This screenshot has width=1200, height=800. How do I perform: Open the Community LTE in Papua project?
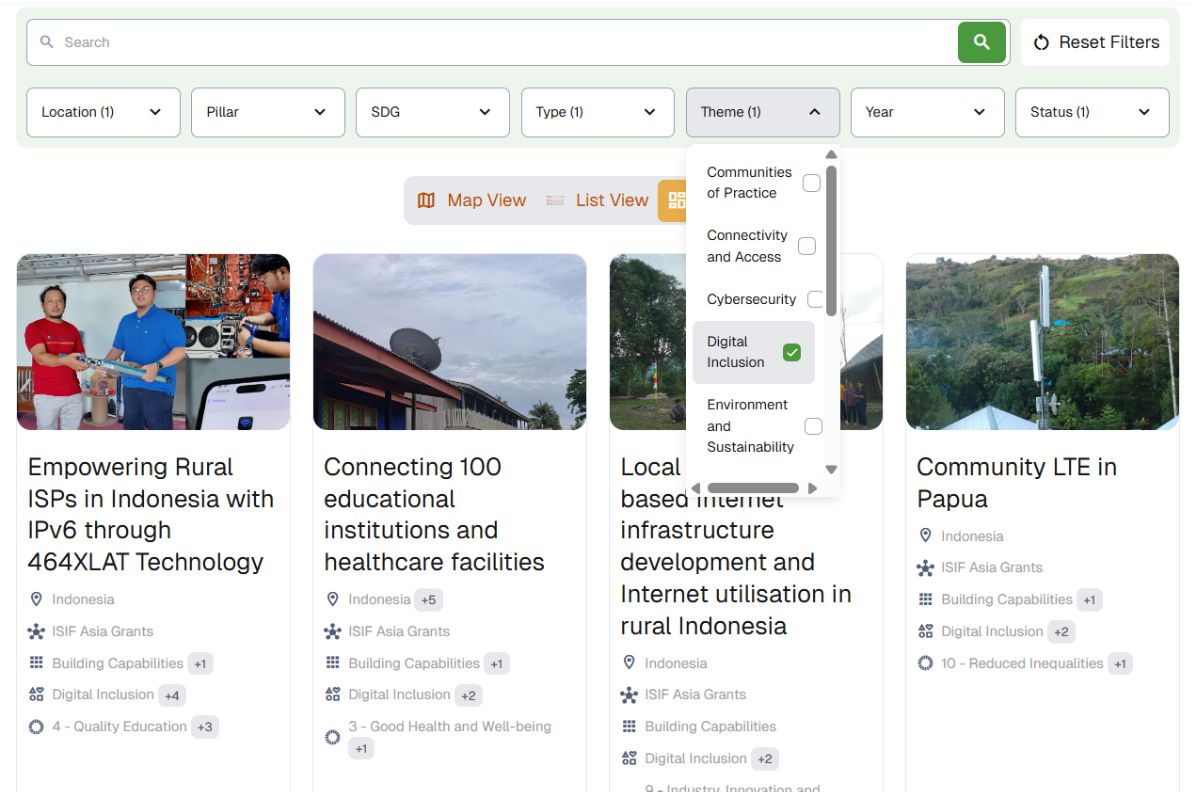(1017, 482)
